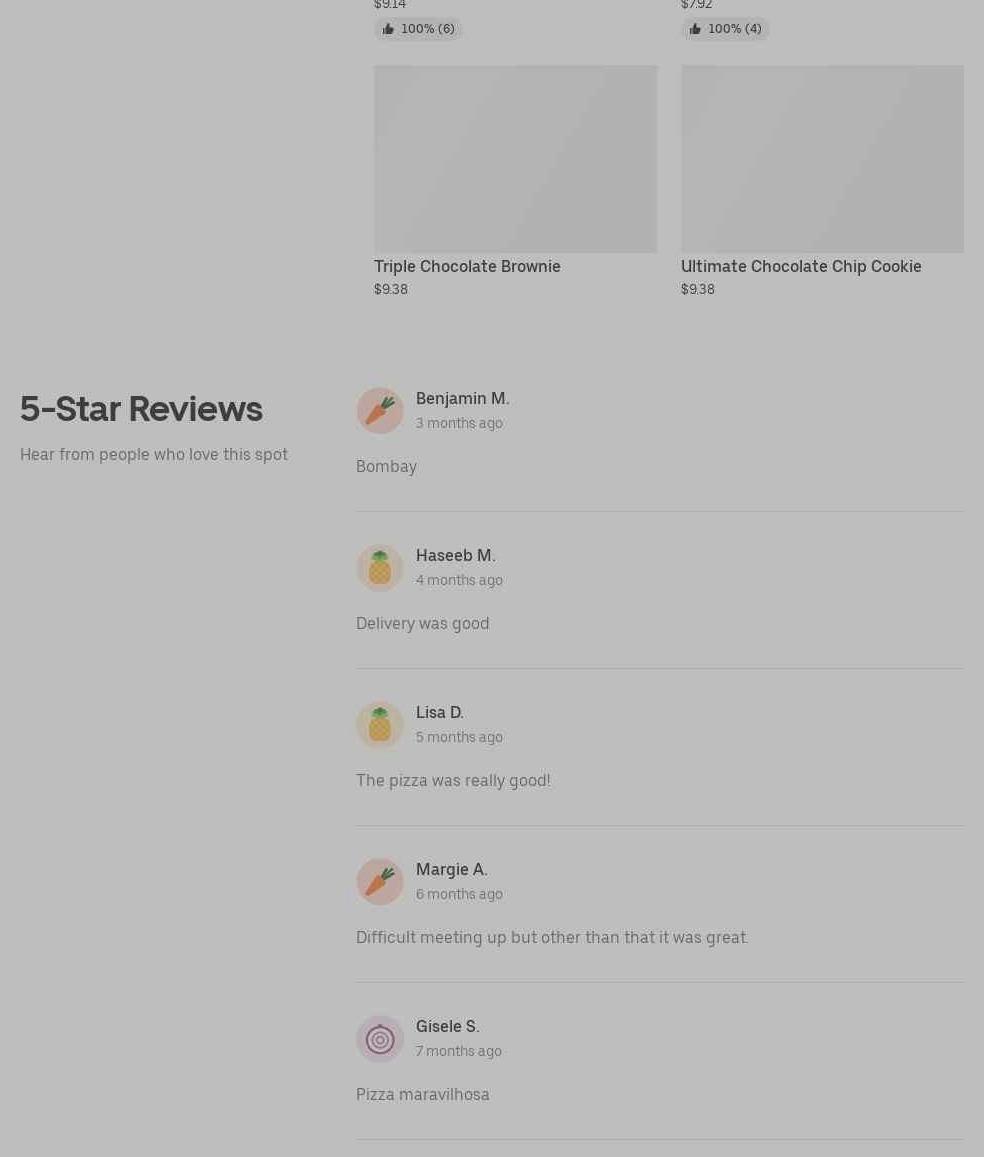
Task: Click the reviewer name Gisele S.
Action: tap(447, 1026)
